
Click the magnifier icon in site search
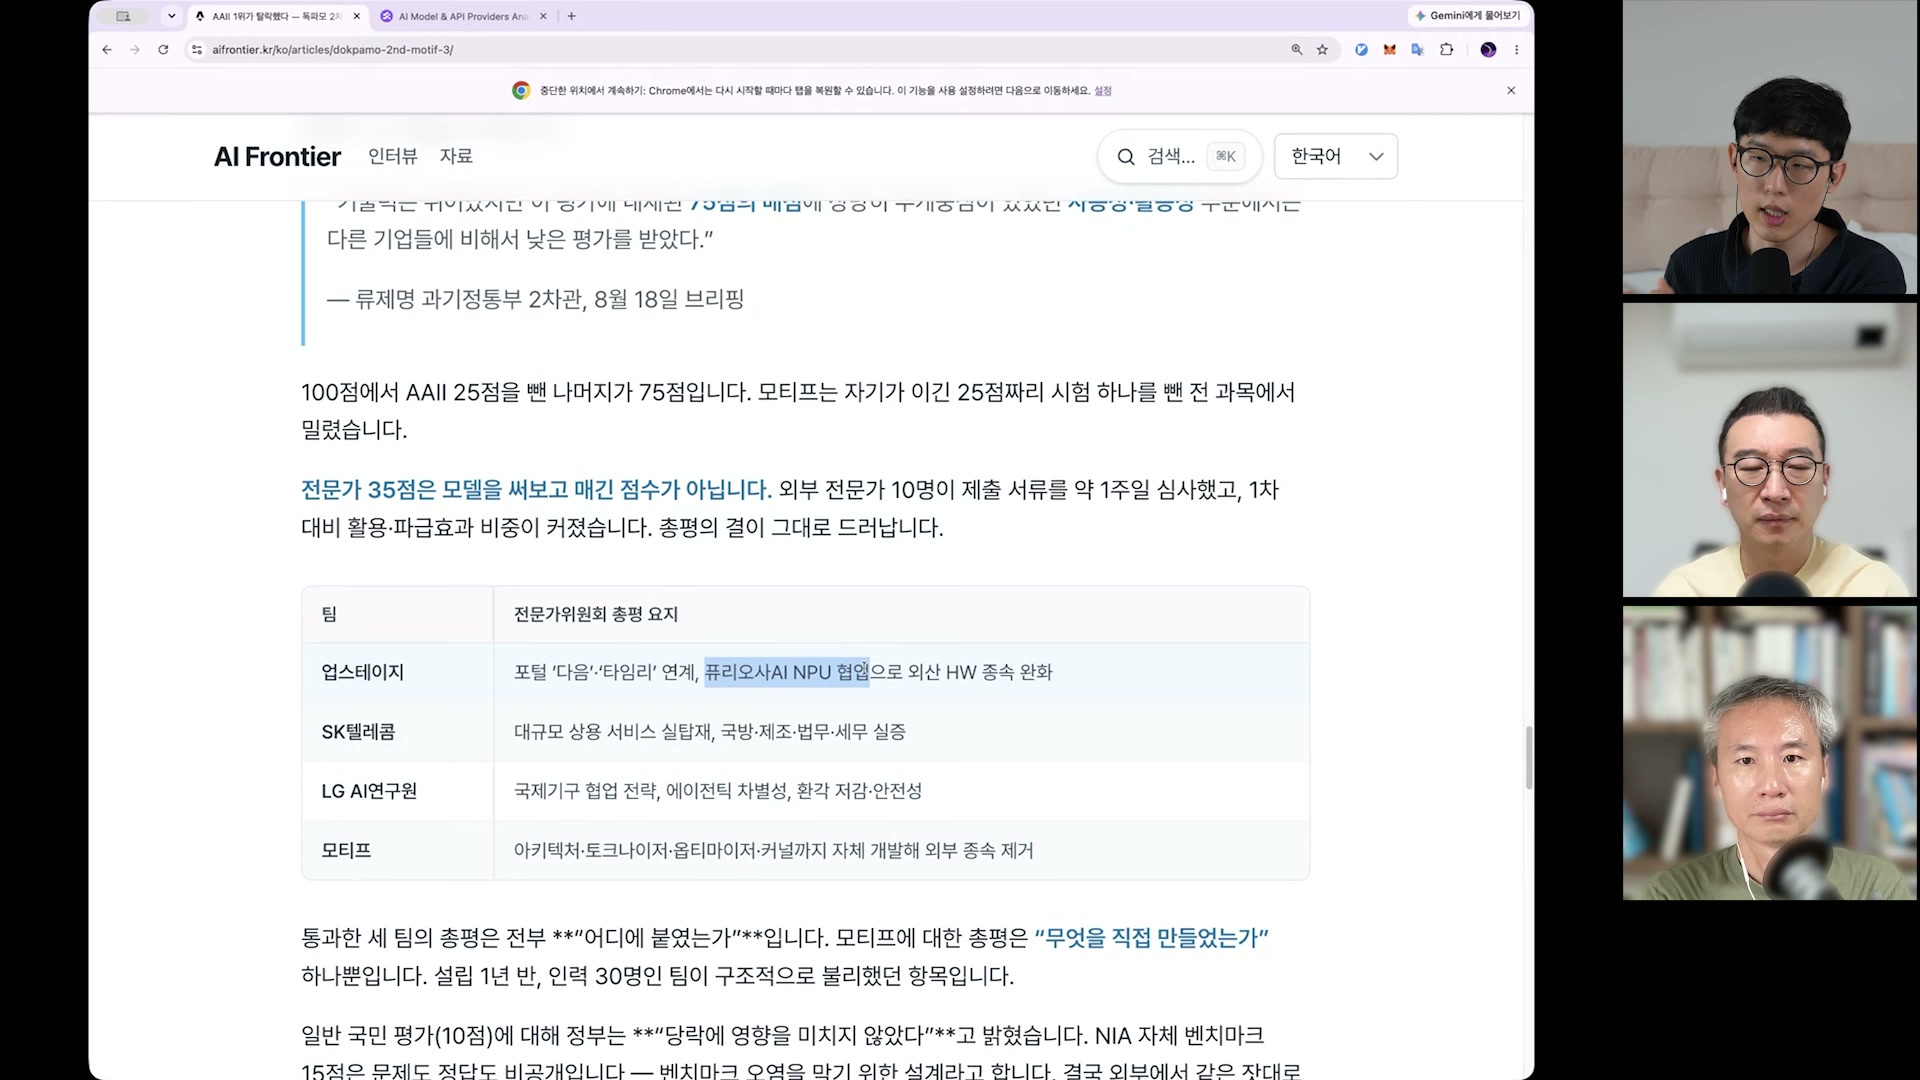[x=1126, y=157]
